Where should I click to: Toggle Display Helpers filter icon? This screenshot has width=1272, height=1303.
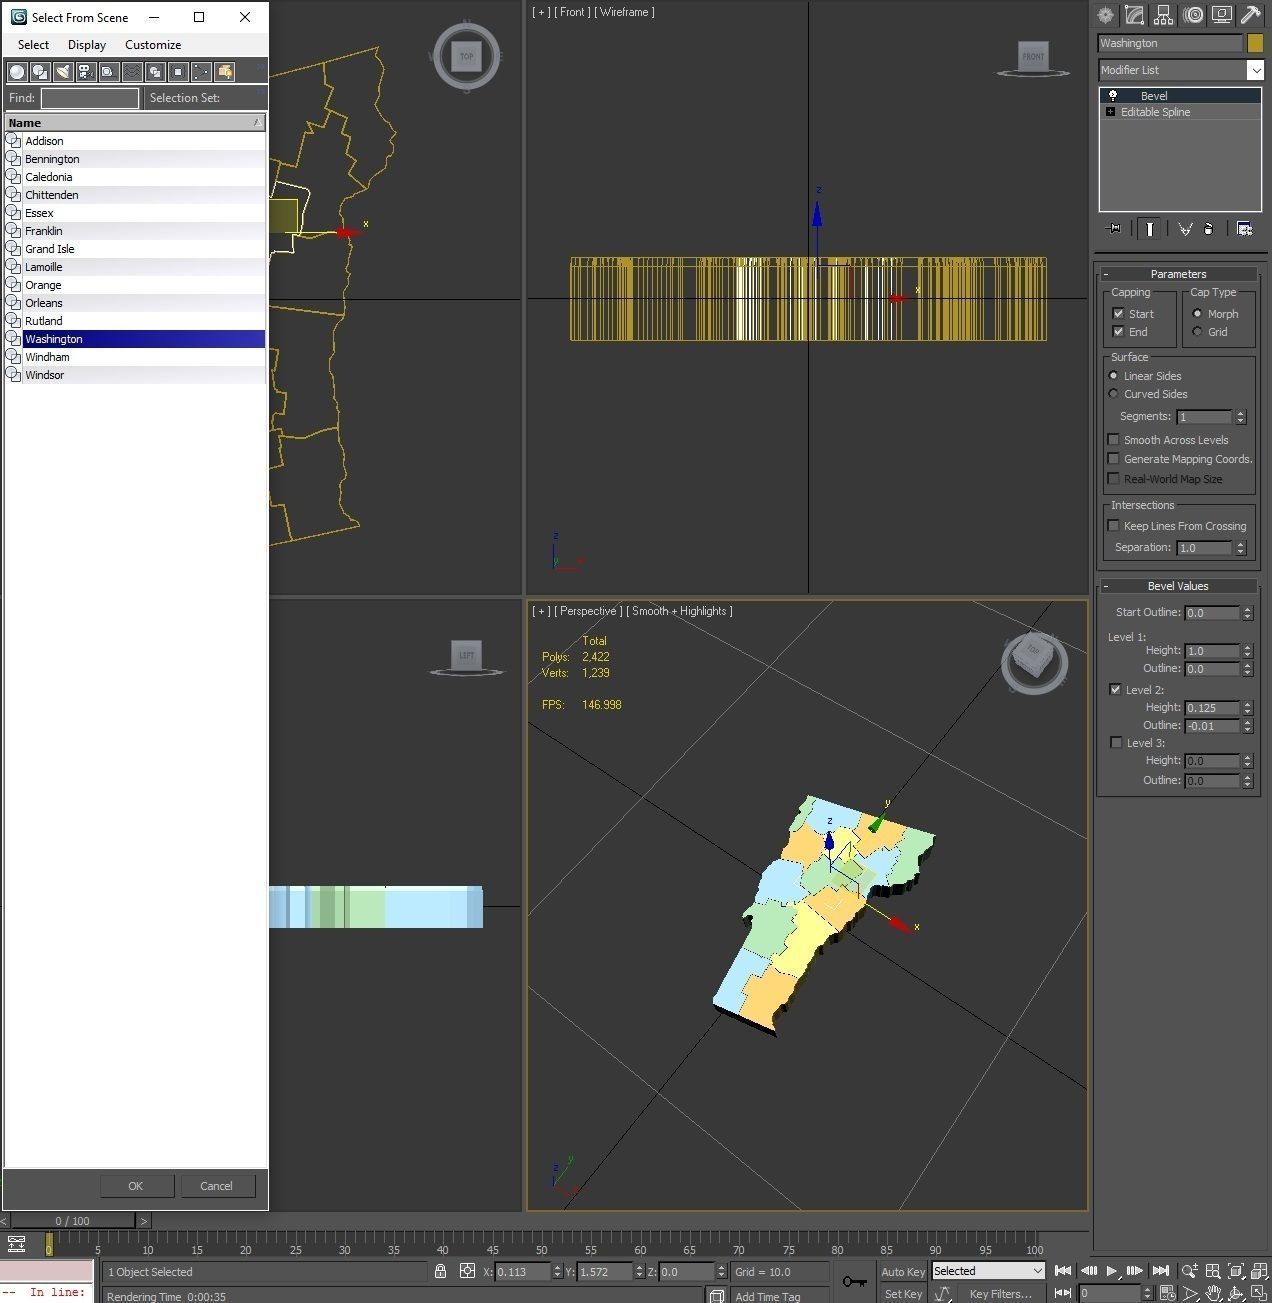coord(109,72)
